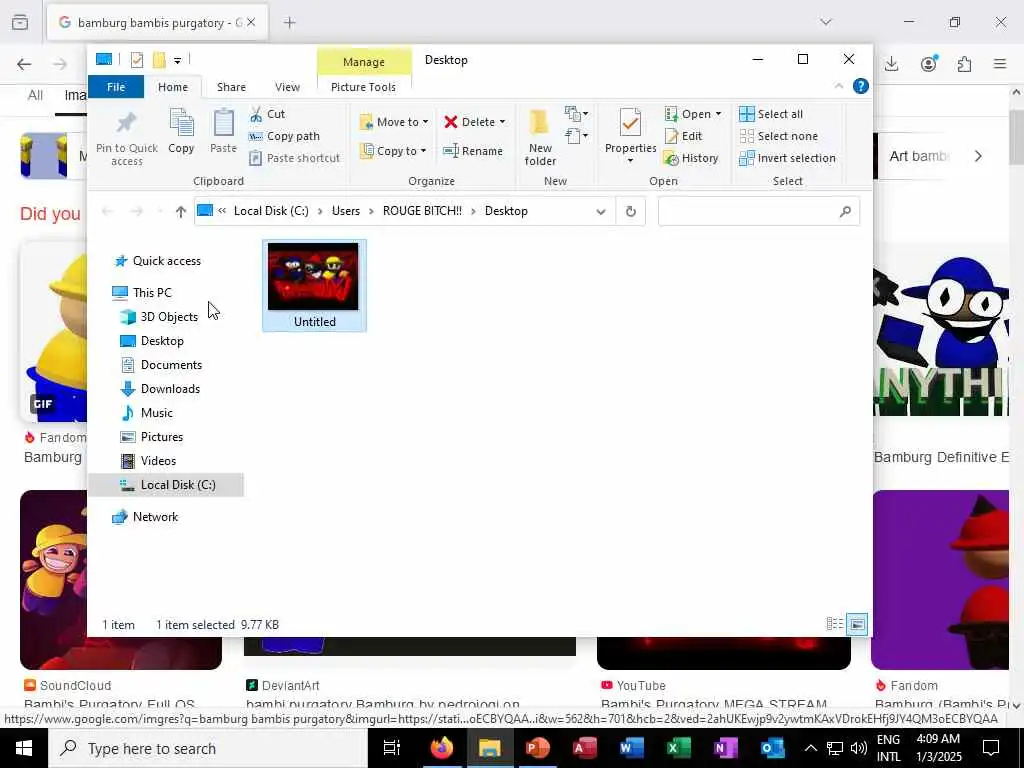The image size is (1024, 768).
Task: Select the Untitled image thumbnail
Action: coord(314,285)
